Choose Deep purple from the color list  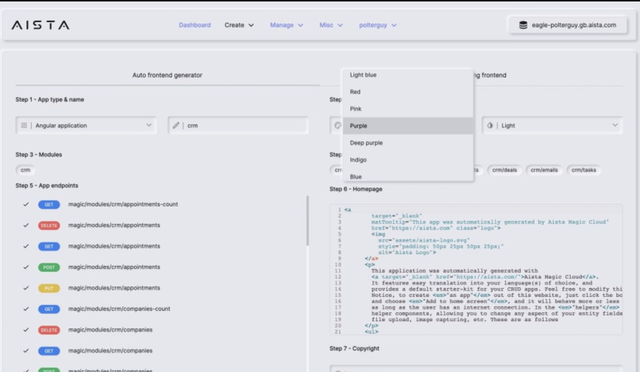click(x=408, y=143)
